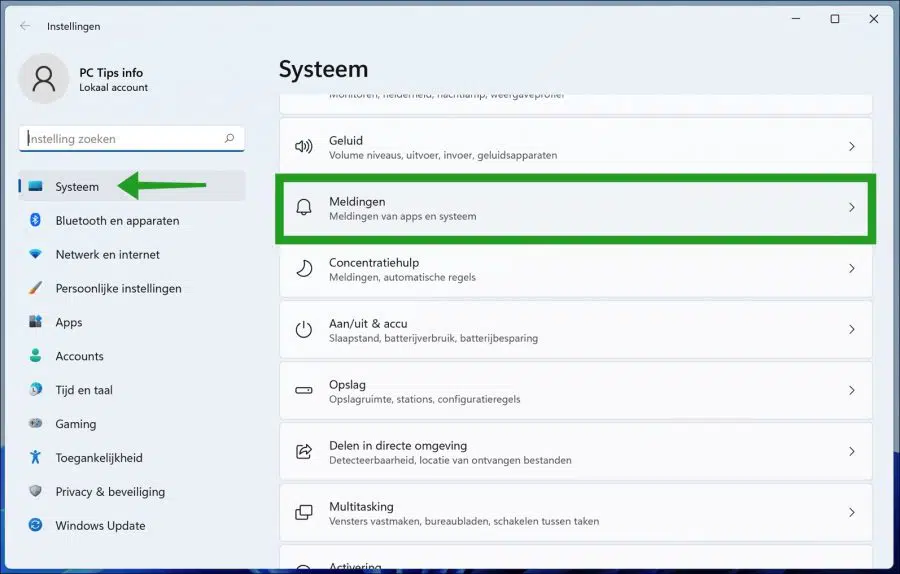This screenshot has height=574, width=900.
Task: Select Tijd en taal category
Action: coord(132,389)
